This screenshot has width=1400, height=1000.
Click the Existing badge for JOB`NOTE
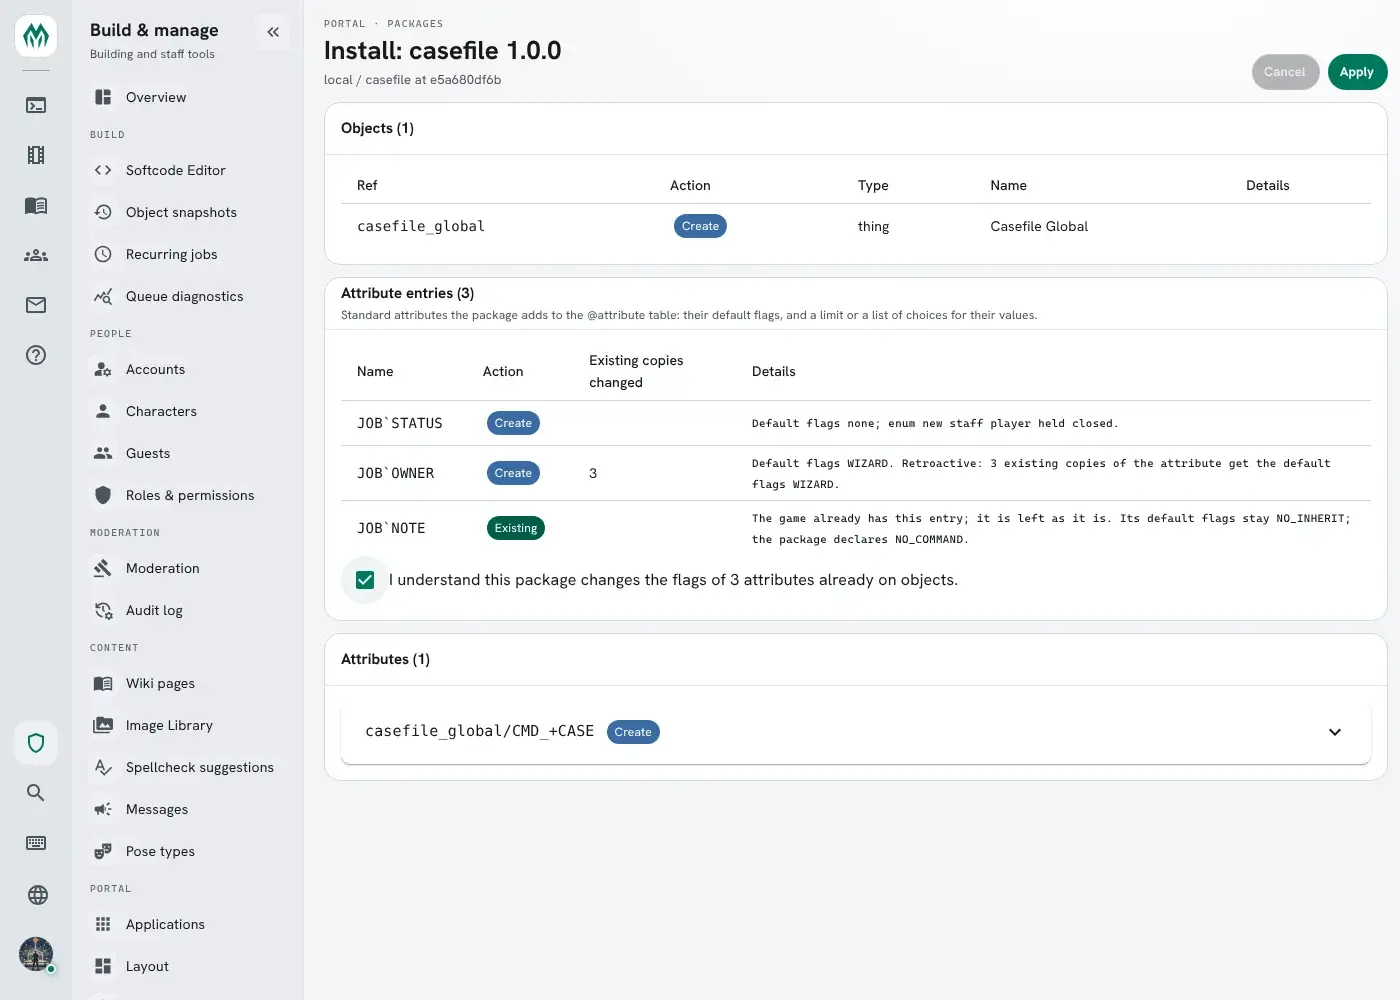tap(516, 528)
